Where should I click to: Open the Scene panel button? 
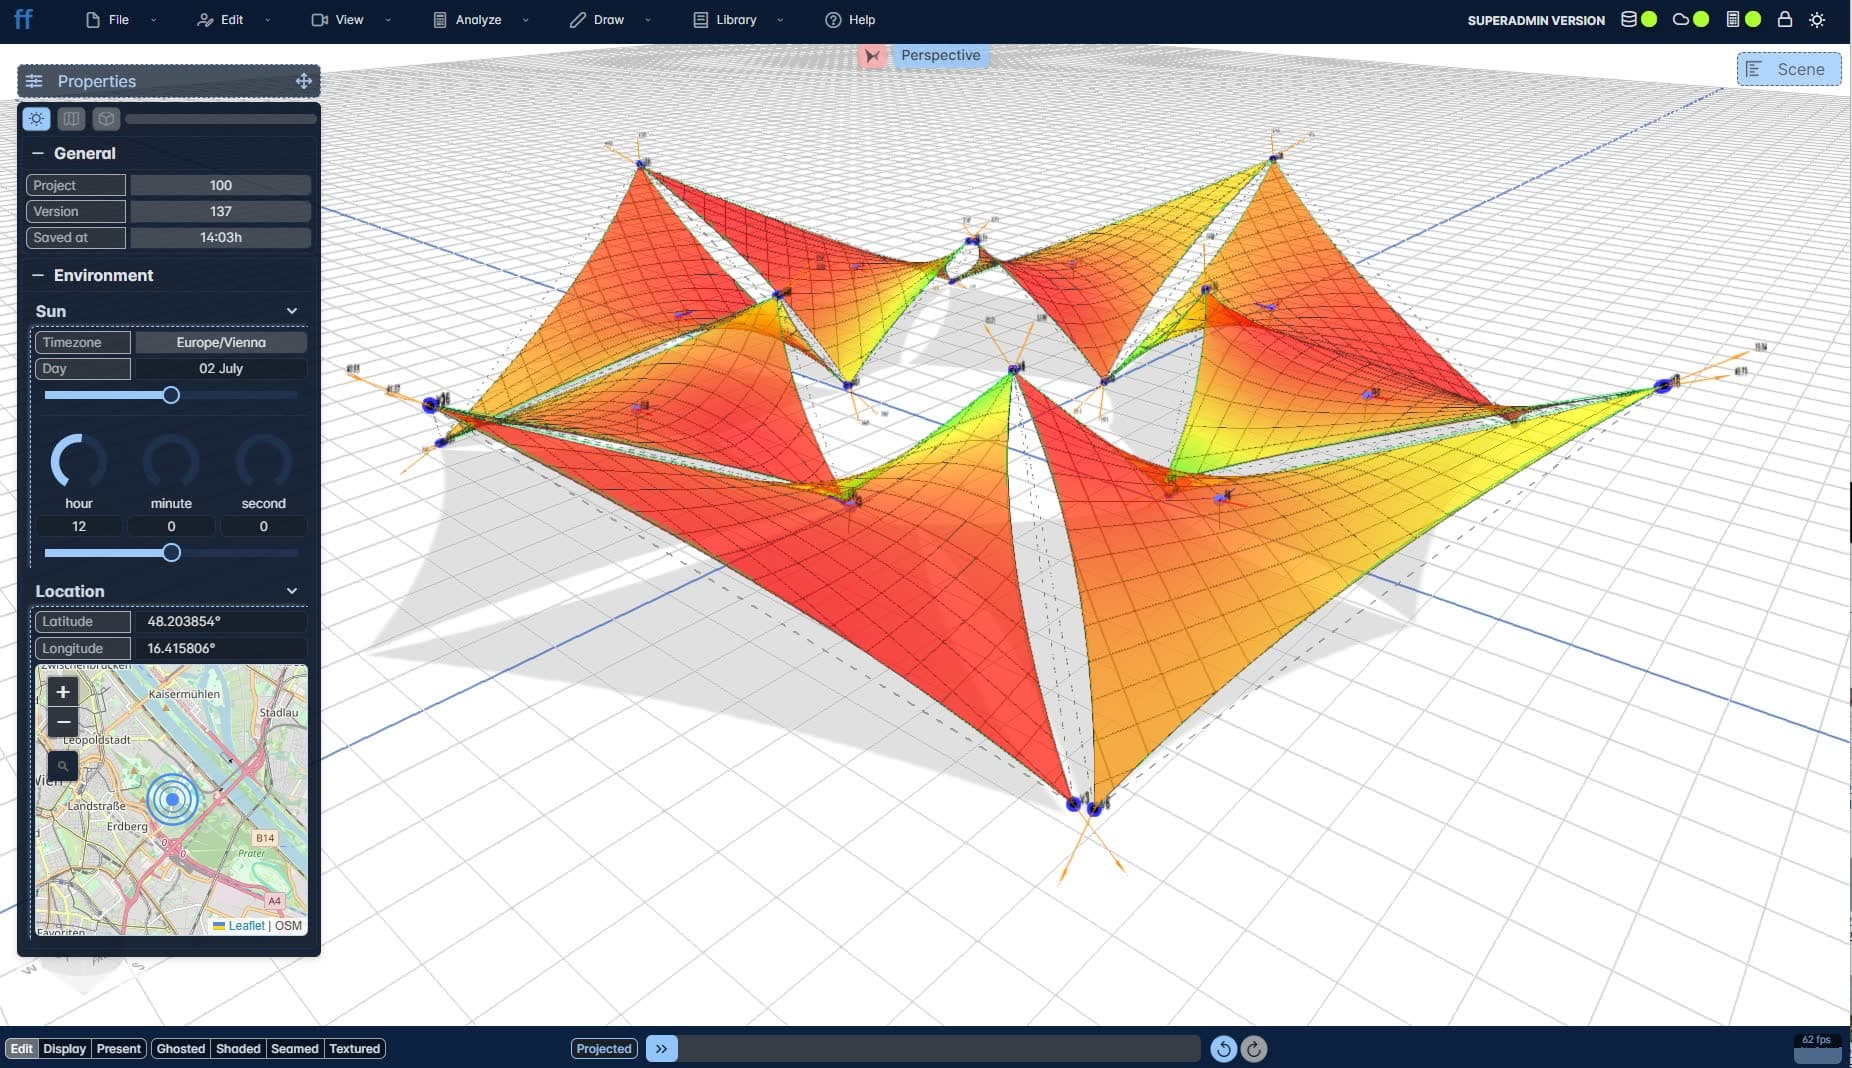[x=1788, y=69]
